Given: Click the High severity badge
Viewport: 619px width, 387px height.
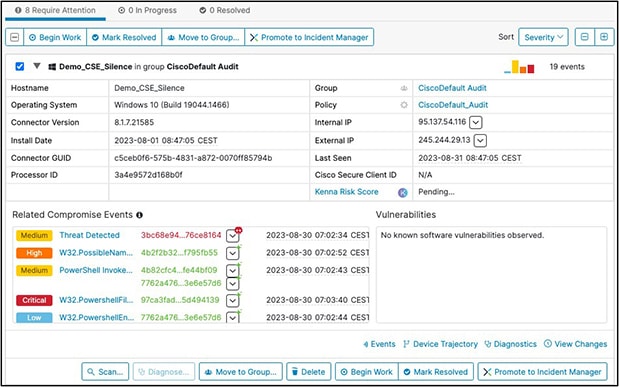Looking at the screenshot, I should click(x=34, y=253).
